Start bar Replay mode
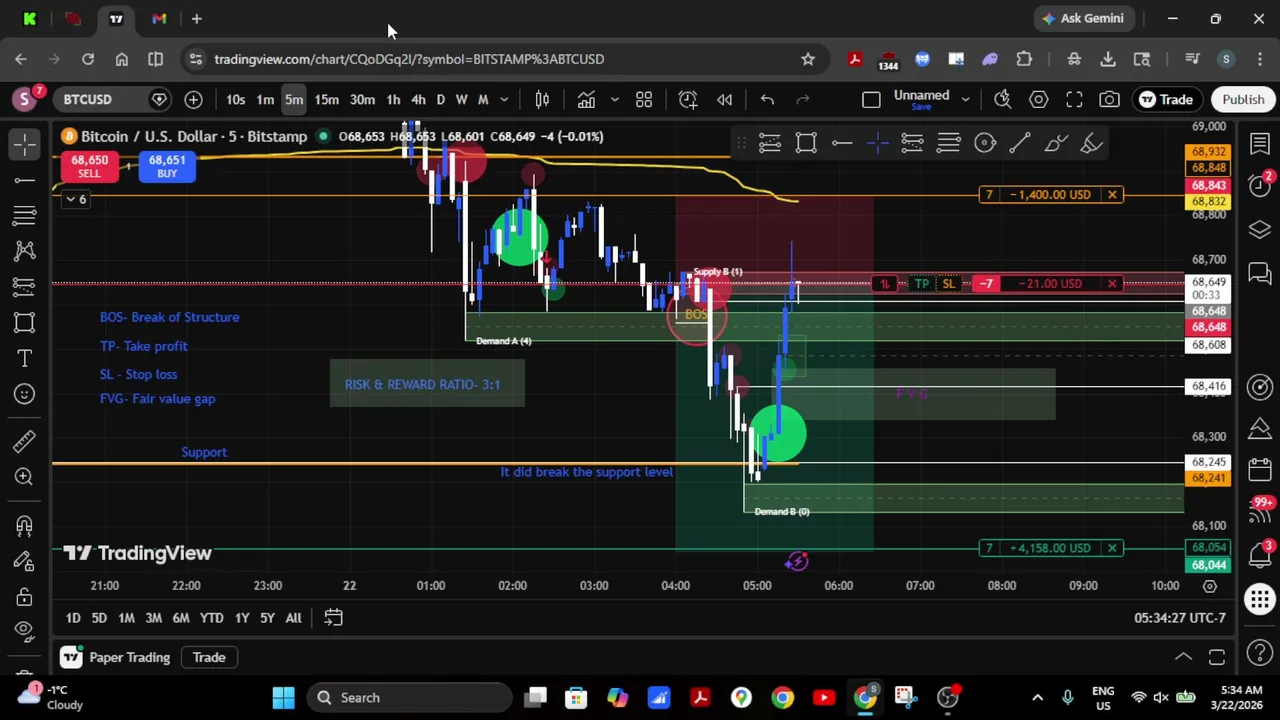Screen dimensions: 1280x720 [725, 99]
